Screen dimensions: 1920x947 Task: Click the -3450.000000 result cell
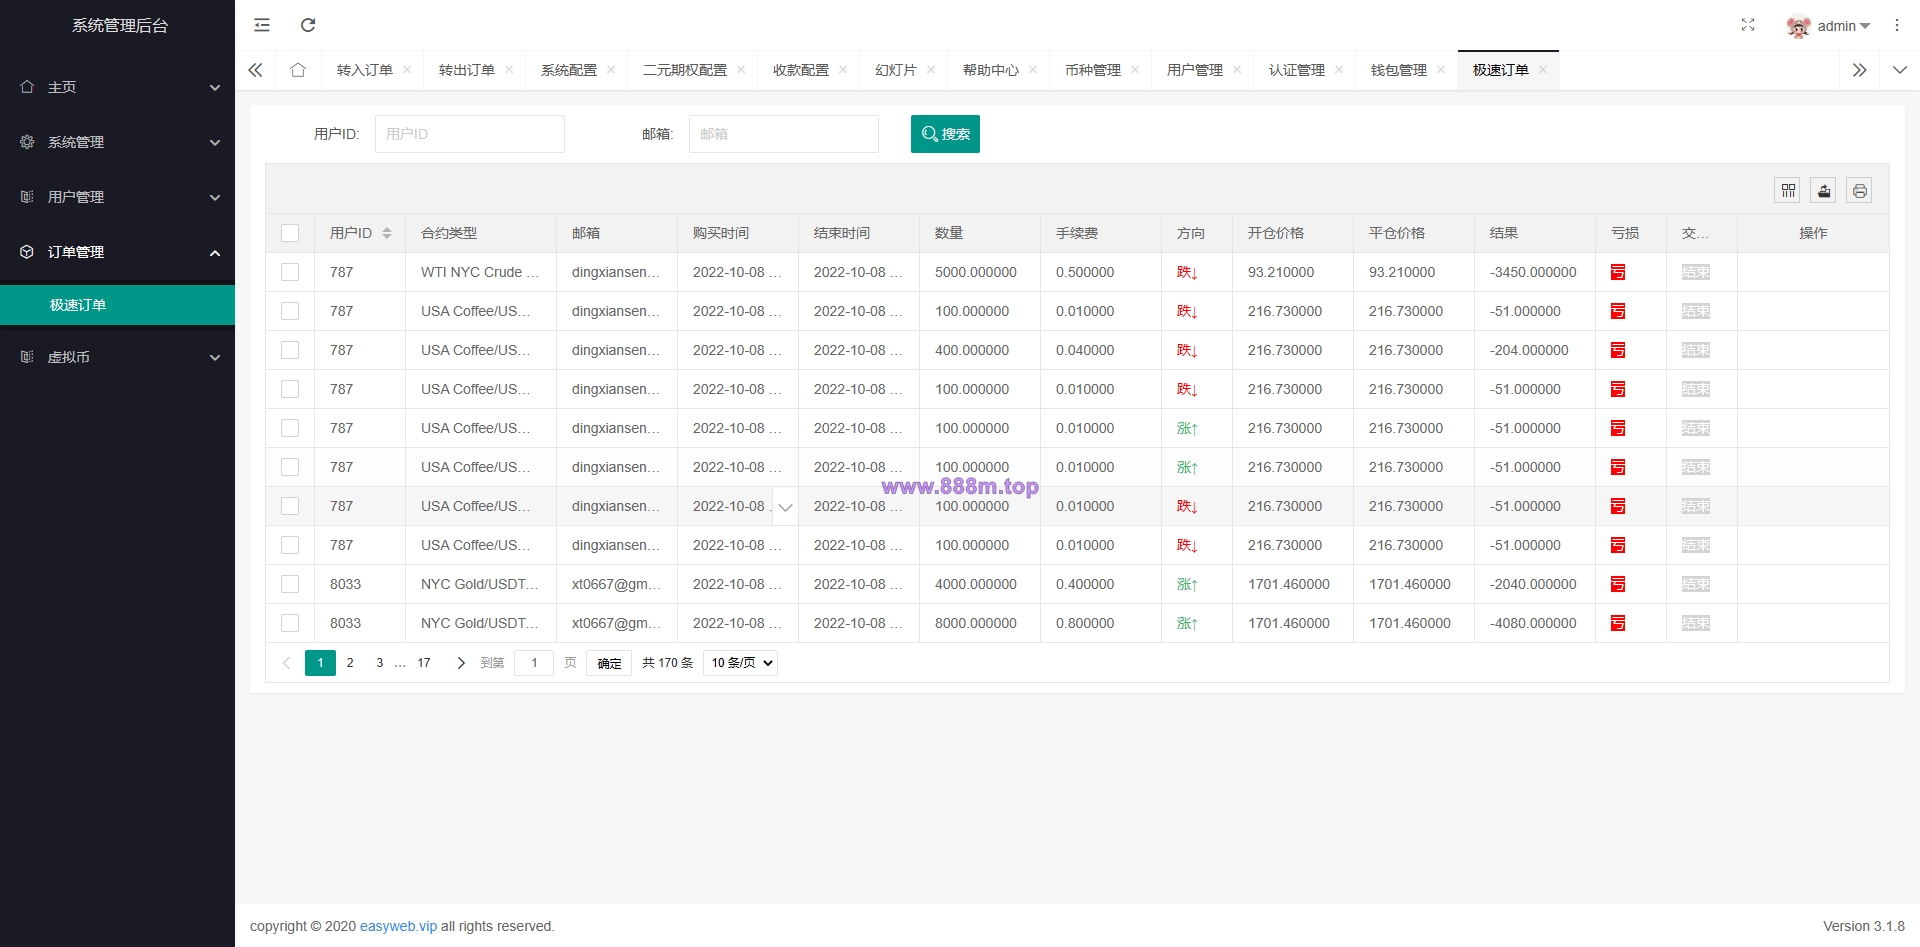tap(1533, 272)
